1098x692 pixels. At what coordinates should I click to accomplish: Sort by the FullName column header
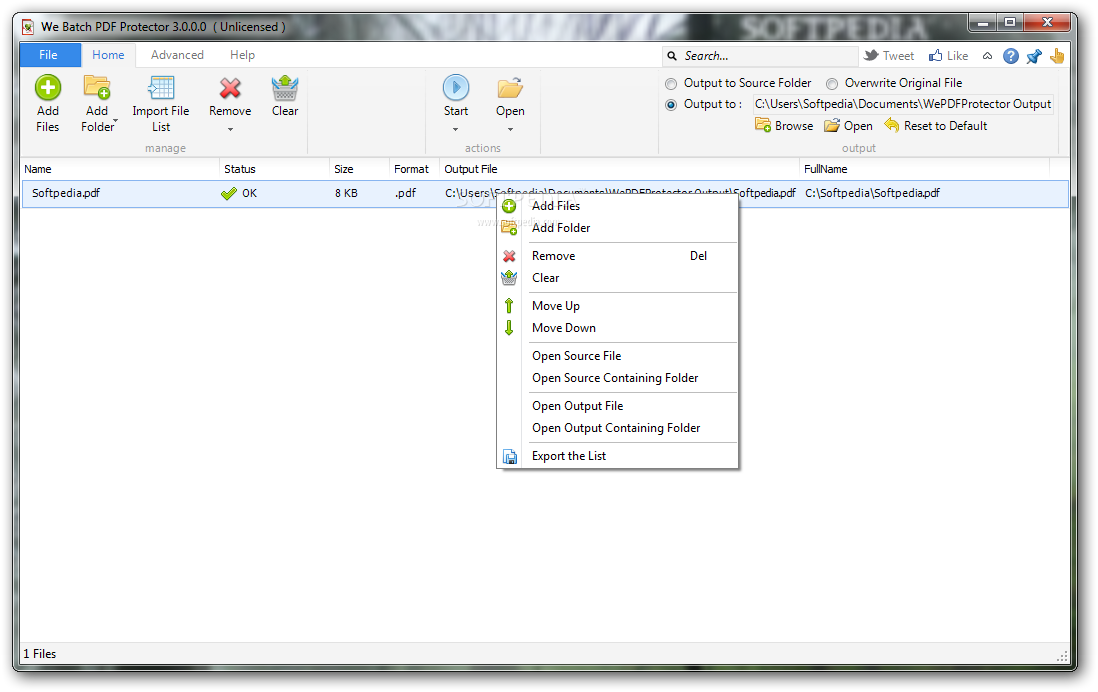(924, 169)
